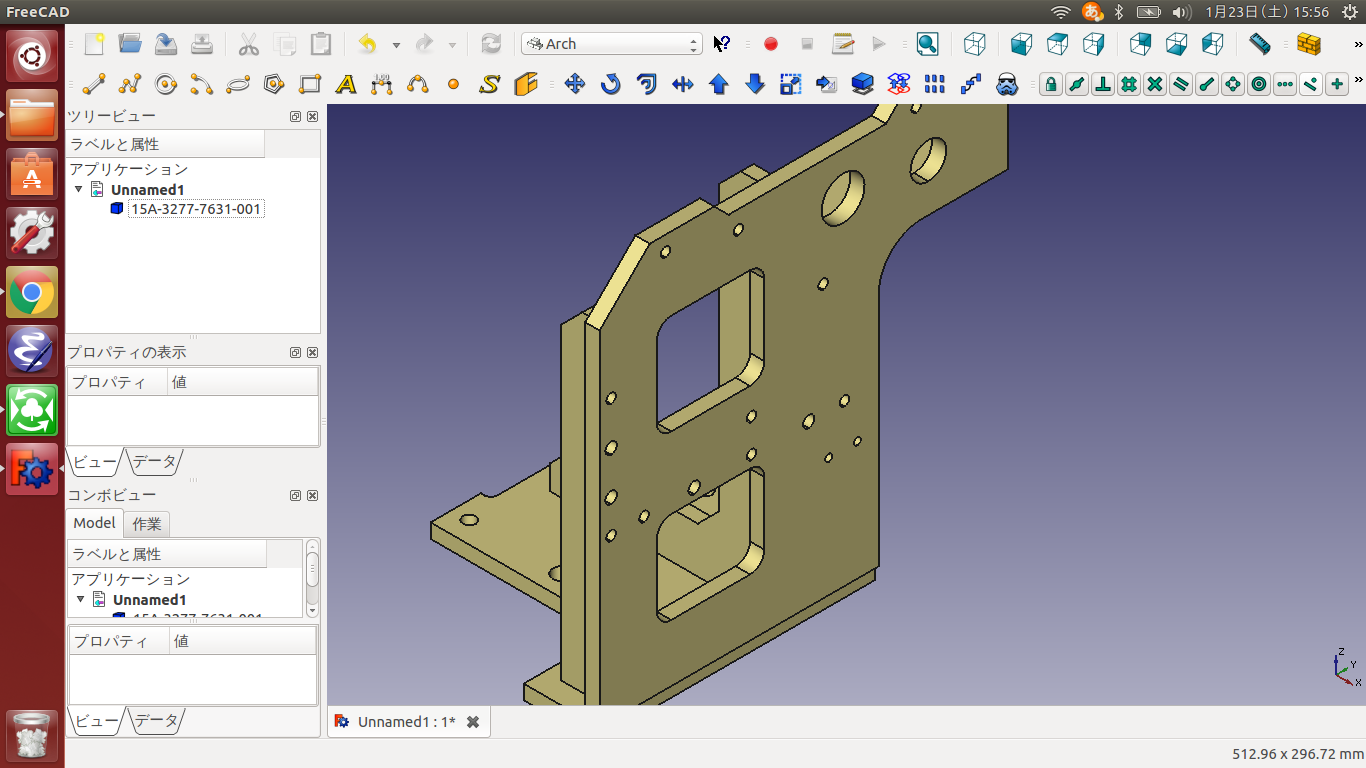Switch to the 作業 tab in combo view

(x=147, y=523)
